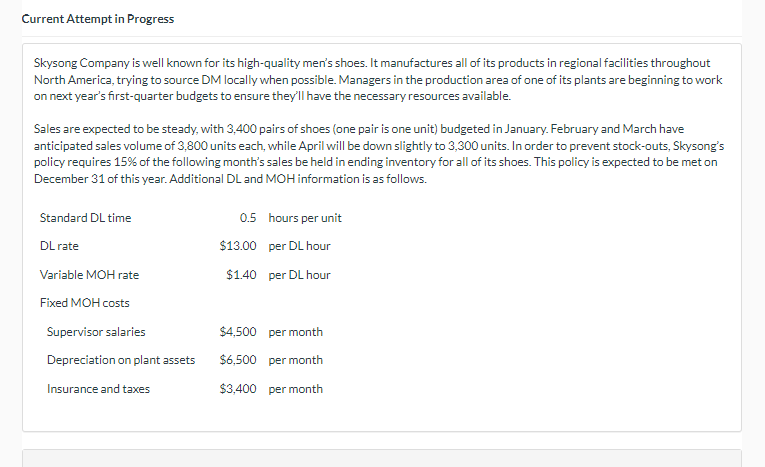The image size is (765, 467).
Task: Click the Insurance and taxes label
Action: pyautogui.click(x=98, y=389)
